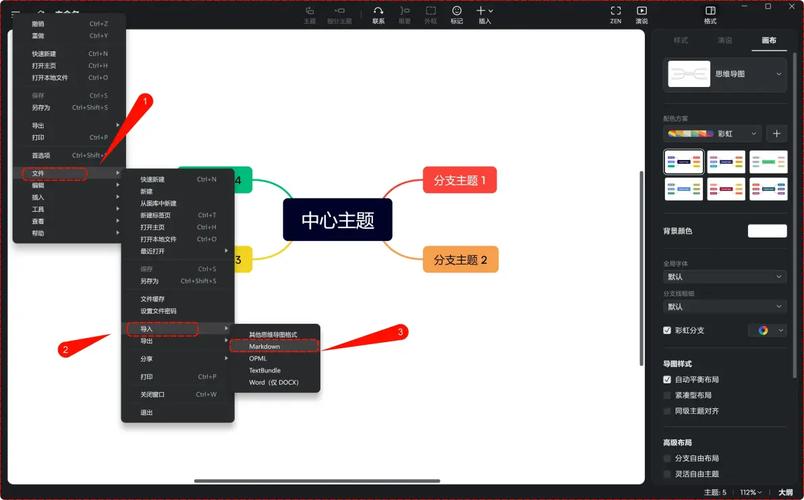Expand the Share (分享) submenu
804x500 pixels.
click(x=177, y=359)
